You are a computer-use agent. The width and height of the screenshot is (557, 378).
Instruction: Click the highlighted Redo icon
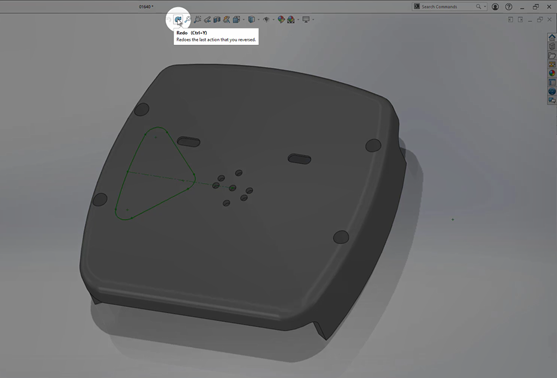178,20
